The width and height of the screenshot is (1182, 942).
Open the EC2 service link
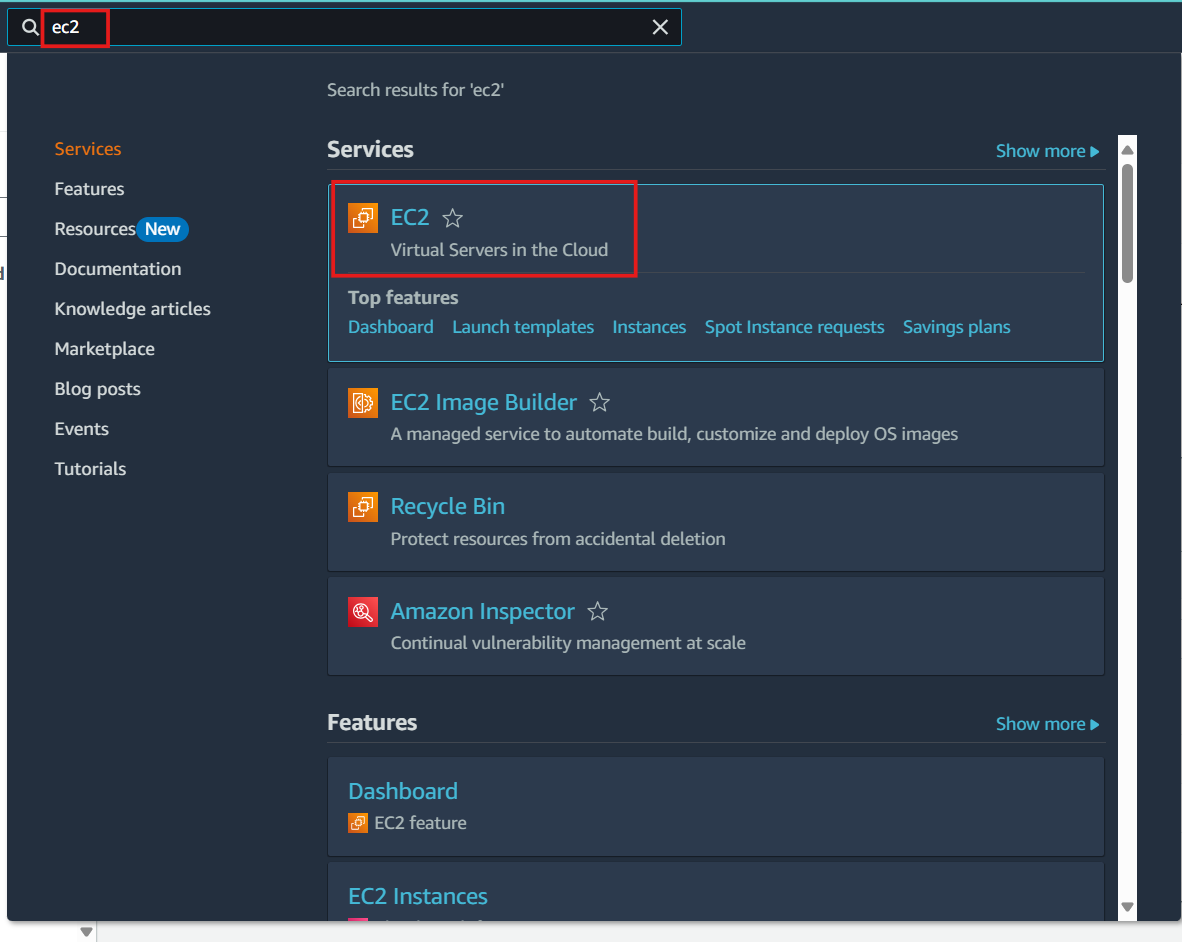coord(409,217)
